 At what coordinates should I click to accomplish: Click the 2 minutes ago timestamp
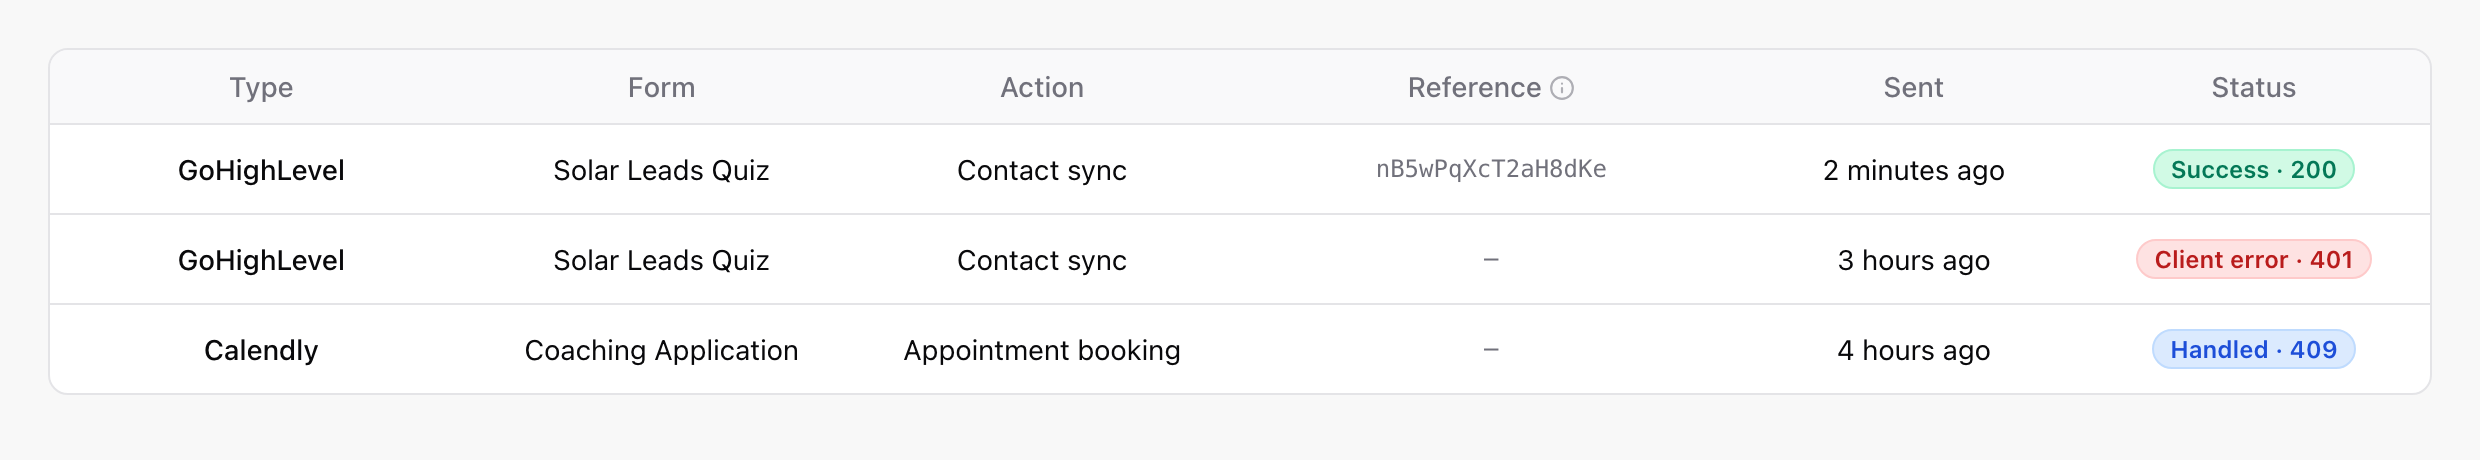pos(1913,170)
